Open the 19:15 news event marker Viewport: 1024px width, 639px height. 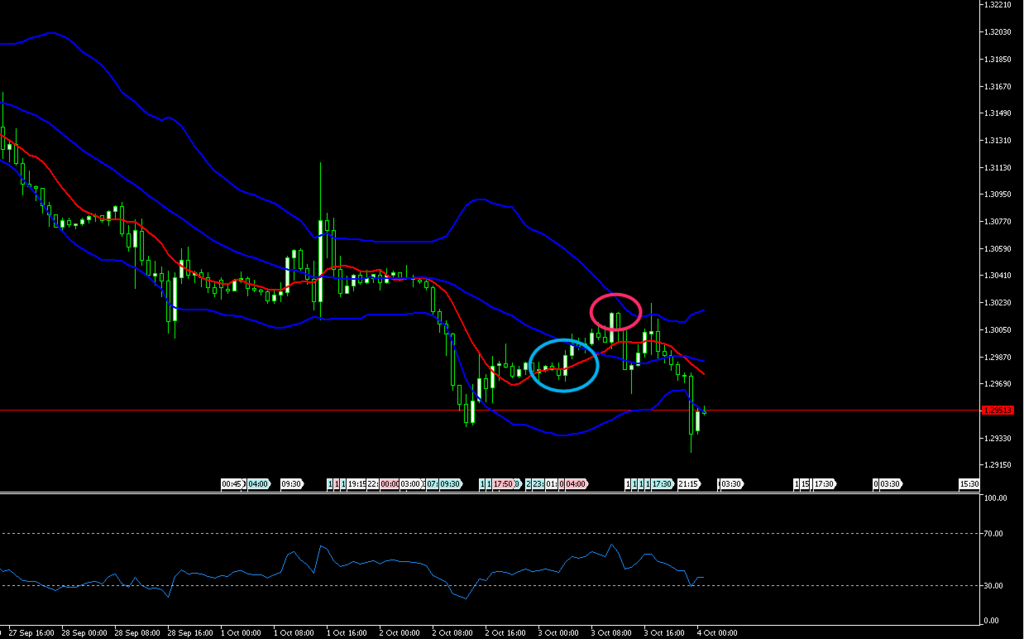coord(356,484)
